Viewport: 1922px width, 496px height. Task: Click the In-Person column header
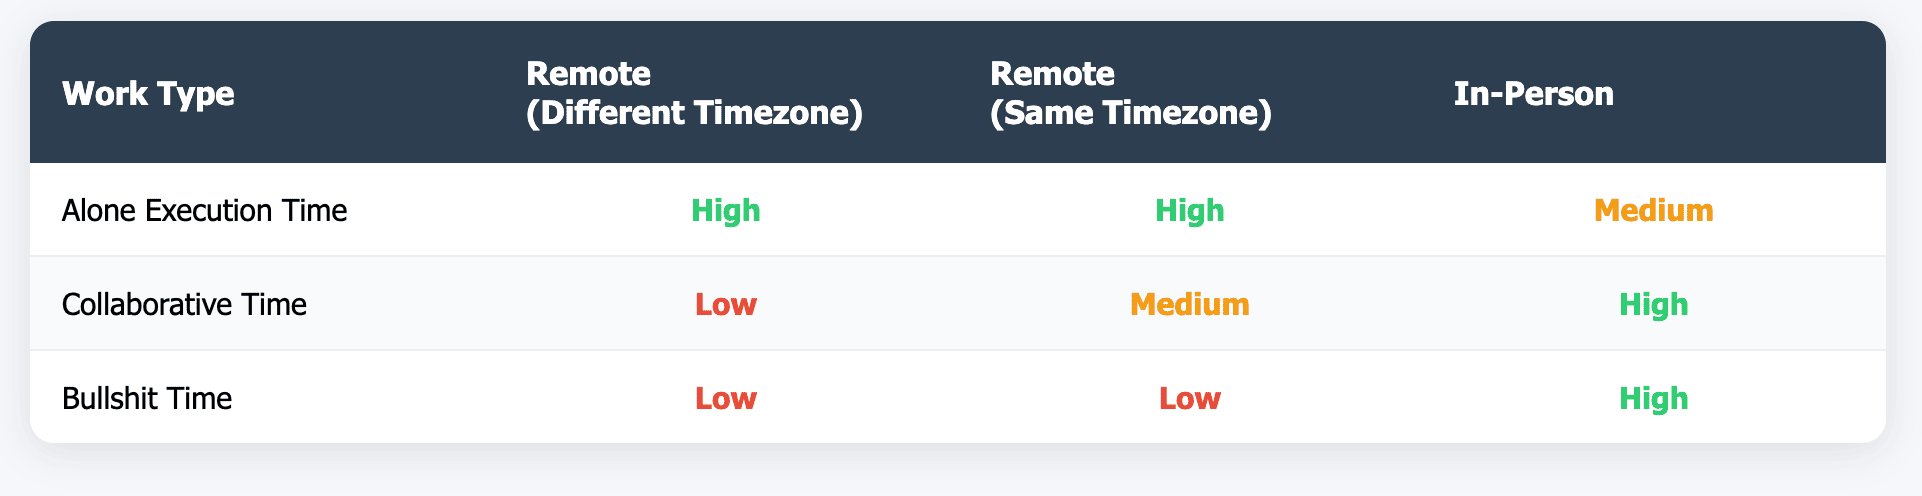(1533, 93)
